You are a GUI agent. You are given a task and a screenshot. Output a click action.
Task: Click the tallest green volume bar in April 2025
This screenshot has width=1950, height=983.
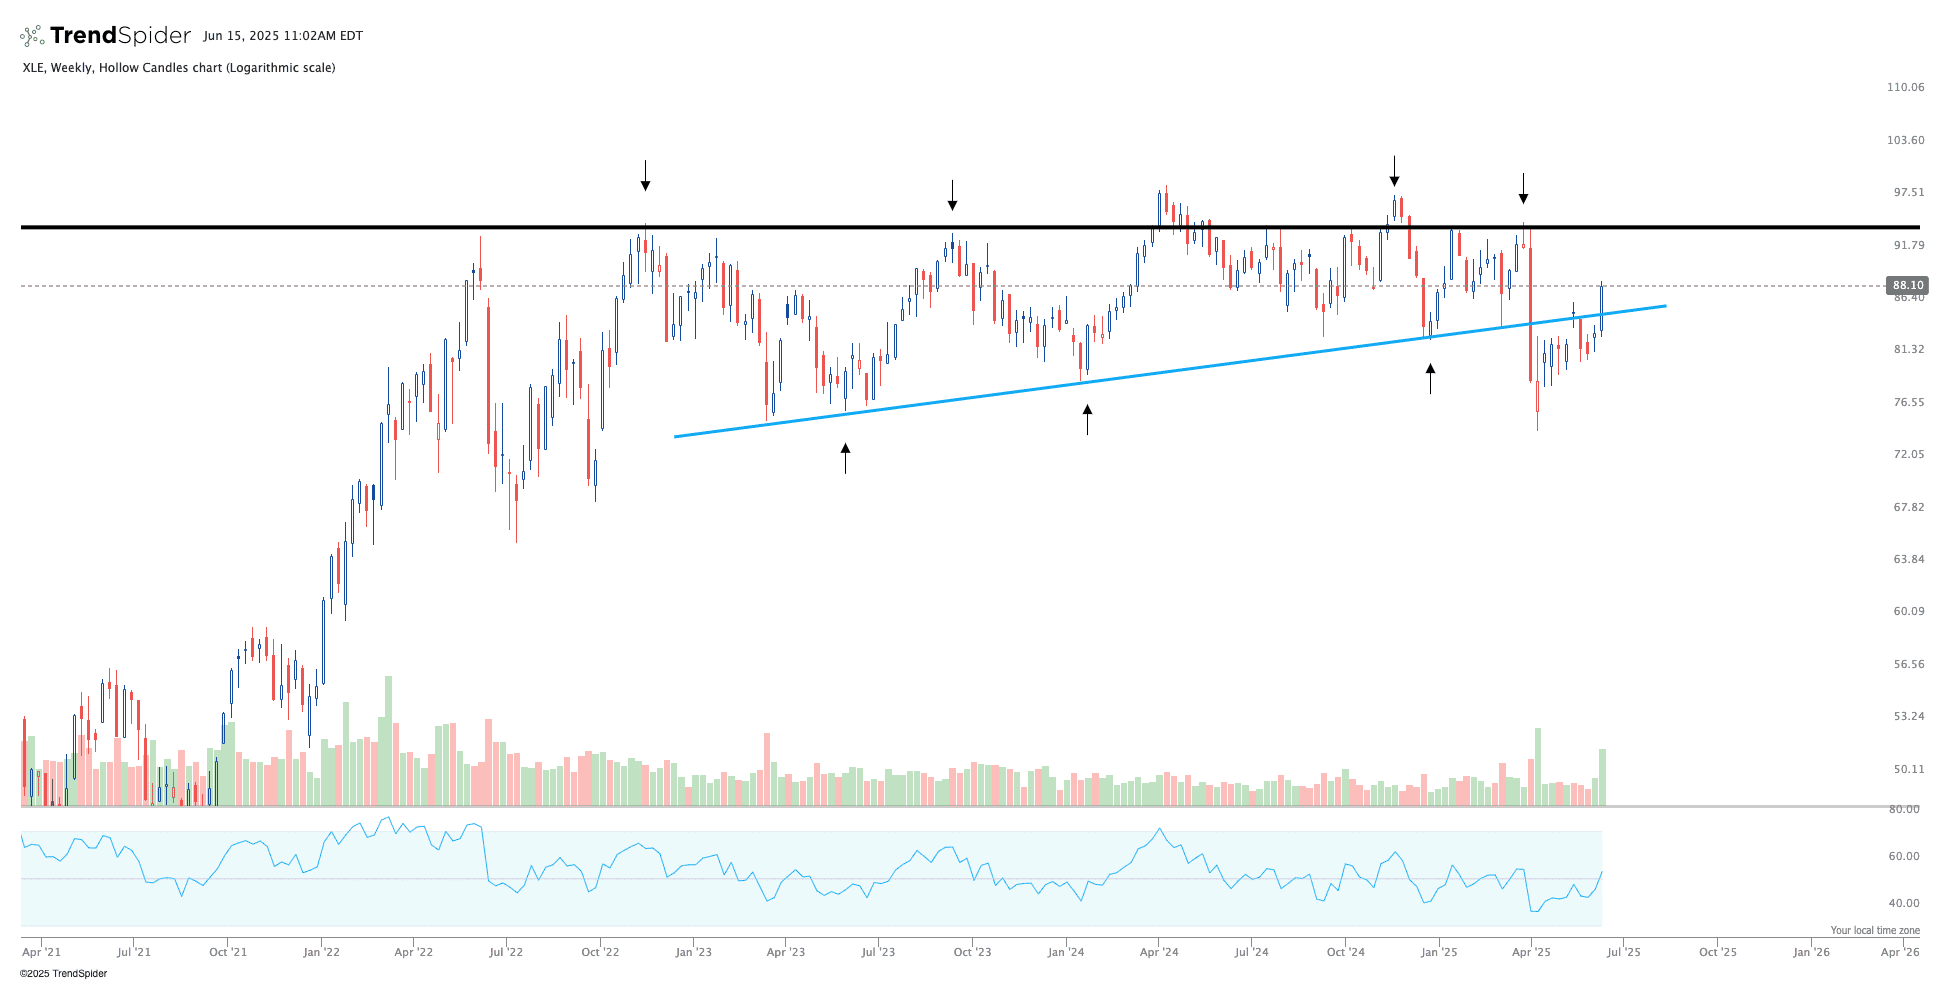pos(1538,767)
